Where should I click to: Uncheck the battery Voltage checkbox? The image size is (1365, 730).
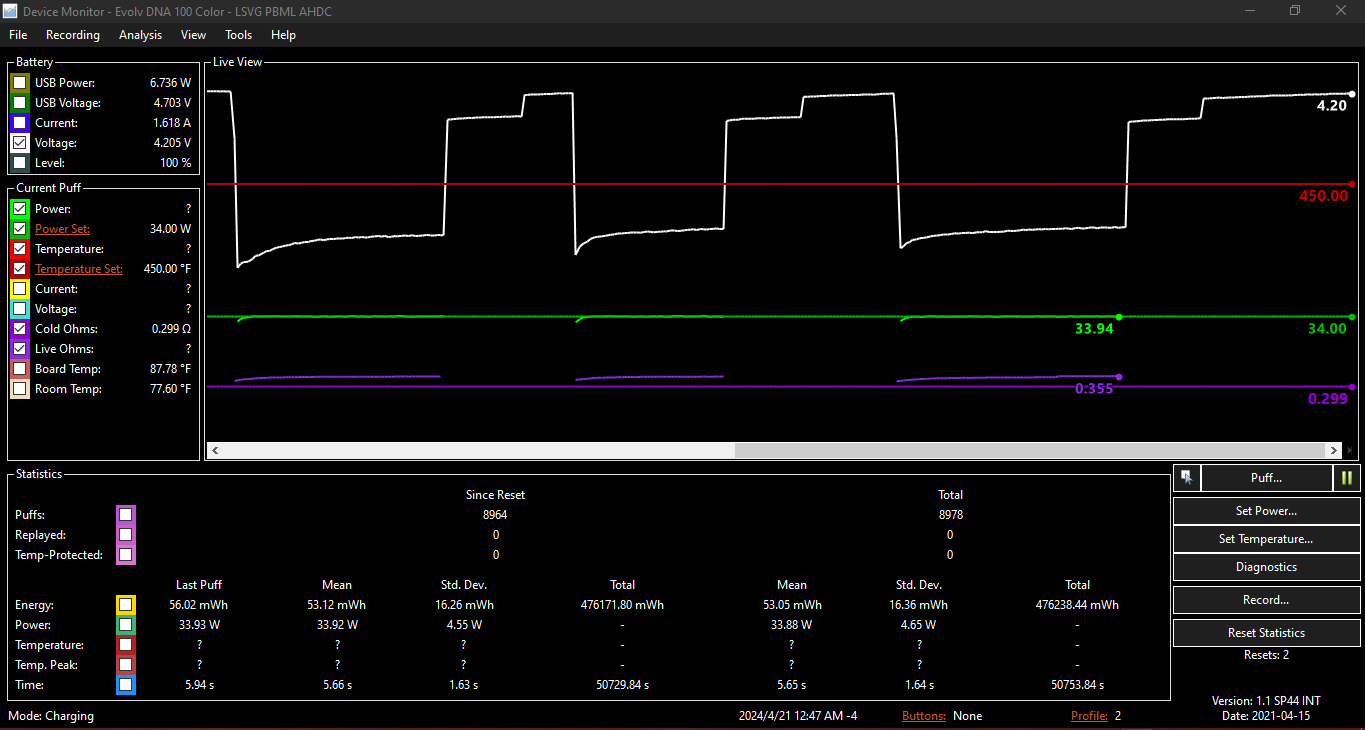point(20,143)
